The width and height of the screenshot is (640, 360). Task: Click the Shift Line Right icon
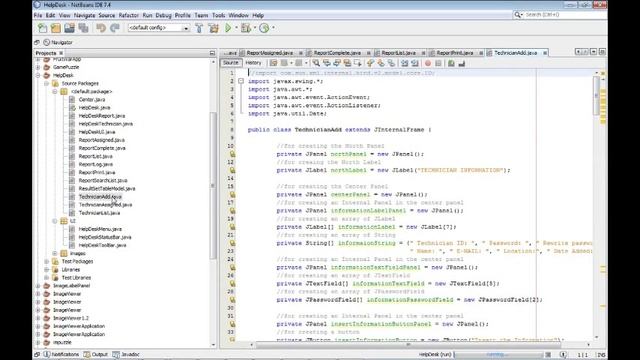click(x=415, y=63)
